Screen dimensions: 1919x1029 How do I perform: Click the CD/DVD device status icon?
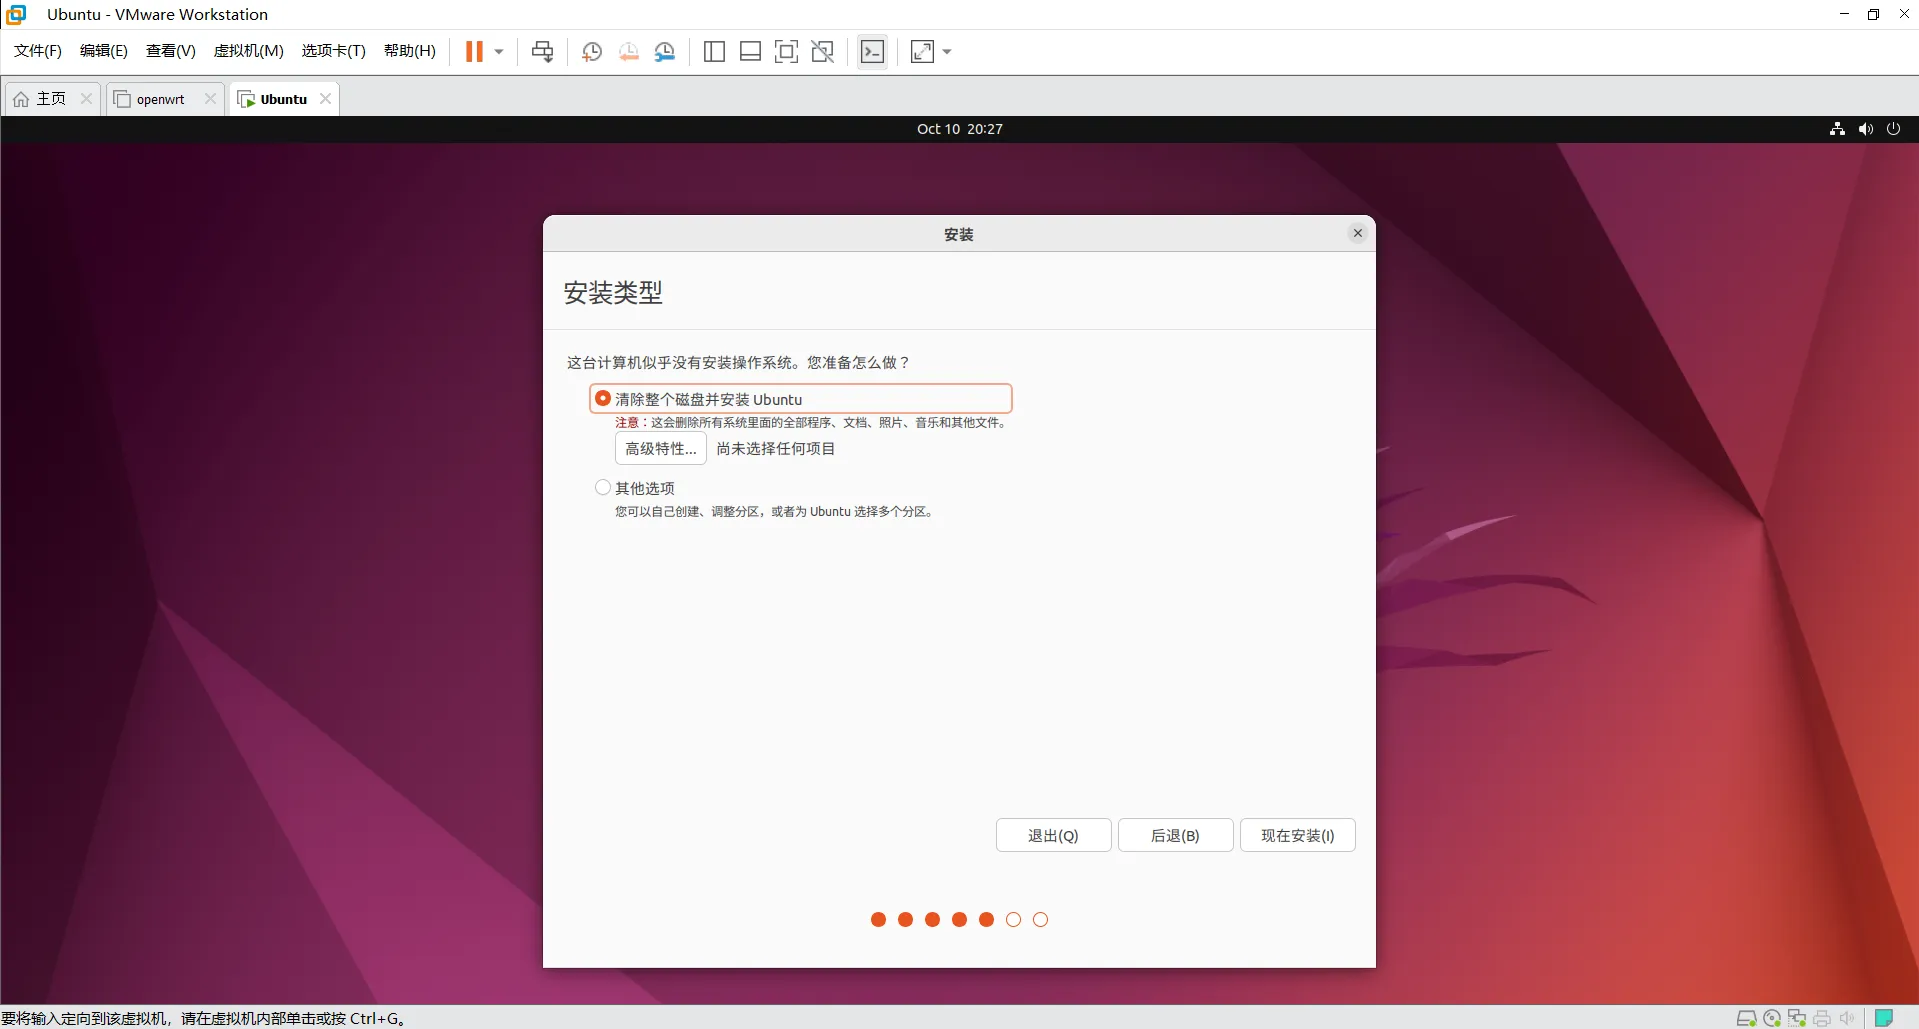point(1771,1017)
